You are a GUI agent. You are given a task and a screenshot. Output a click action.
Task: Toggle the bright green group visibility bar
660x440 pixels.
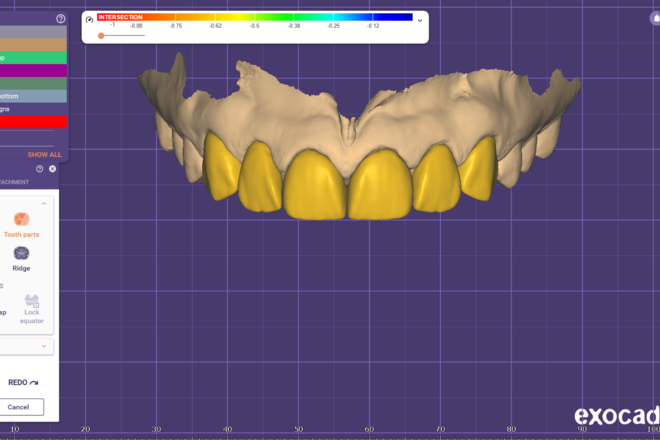click(x=33, y=58)
